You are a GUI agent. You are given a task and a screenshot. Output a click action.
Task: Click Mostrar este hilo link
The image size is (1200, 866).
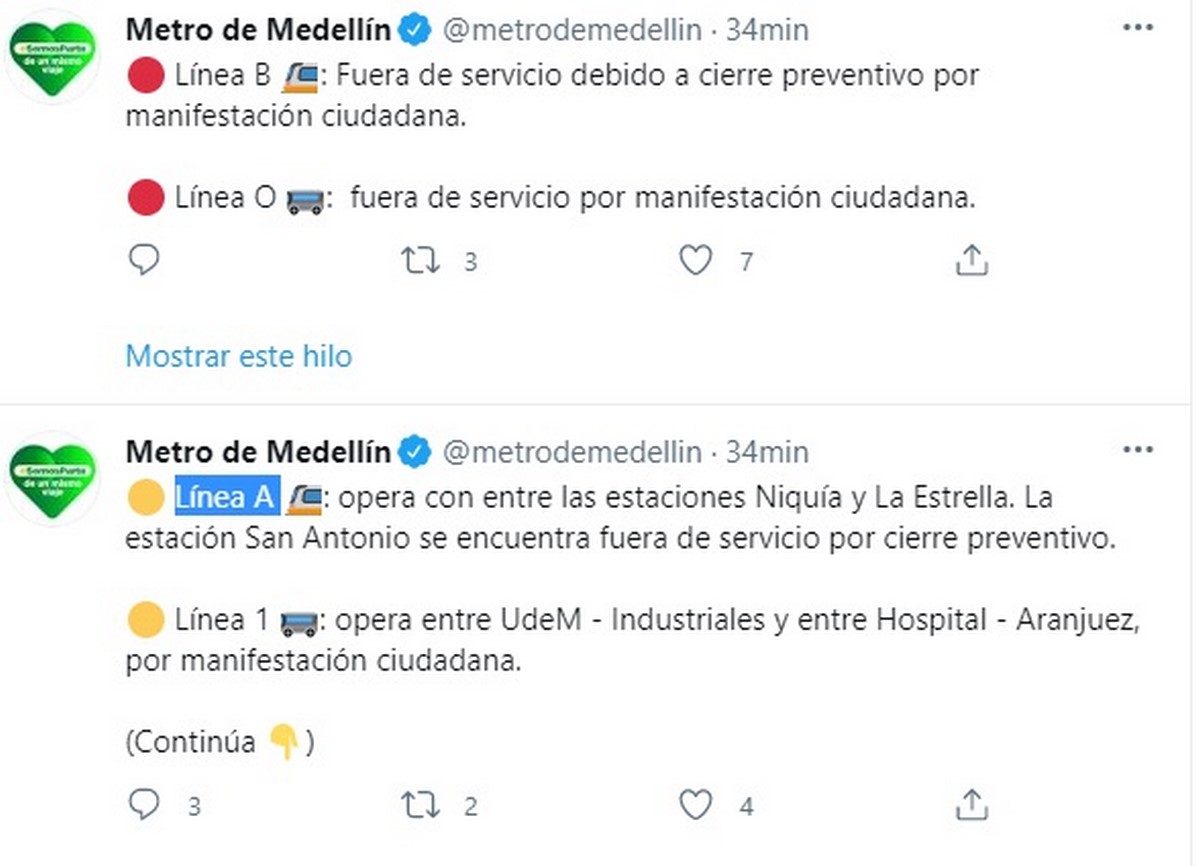tap(238, 356)
